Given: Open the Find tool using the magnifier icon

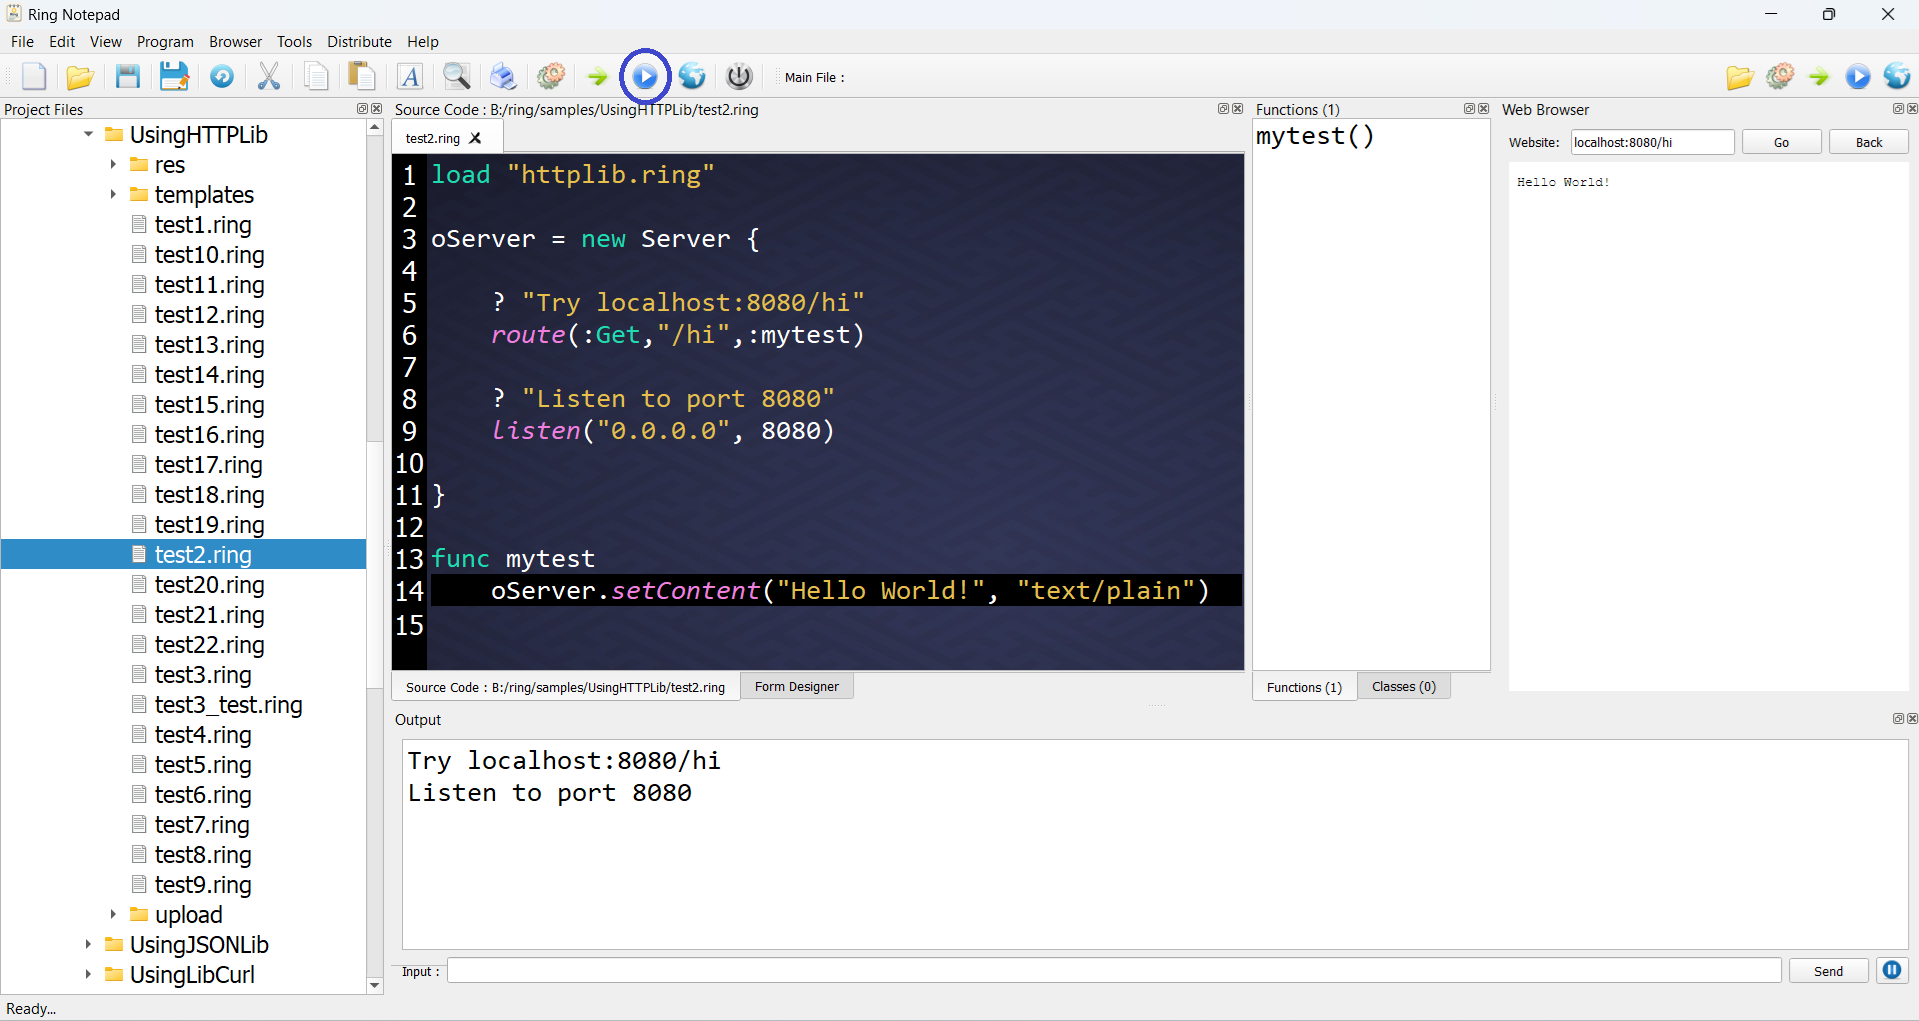Looking at the screenshot, I should 456,76.
